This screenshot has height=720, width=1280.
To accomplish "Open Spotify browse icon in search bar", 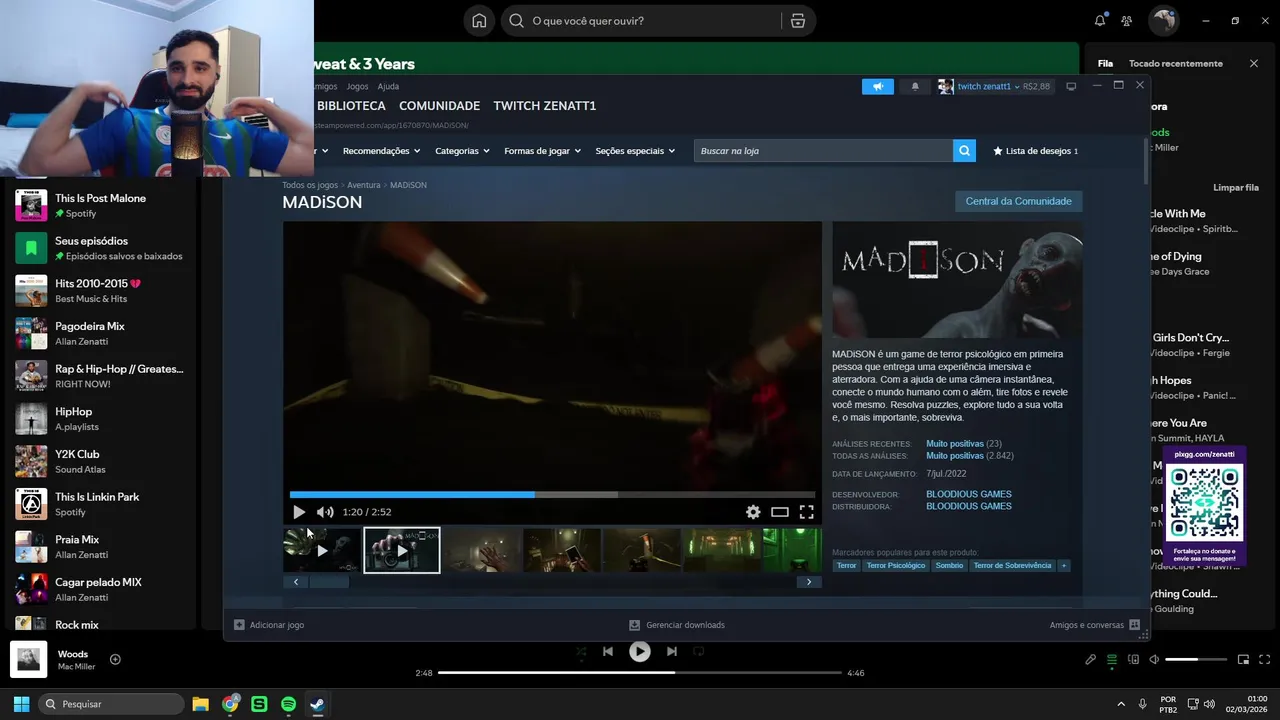I will (x=798, y=21).
